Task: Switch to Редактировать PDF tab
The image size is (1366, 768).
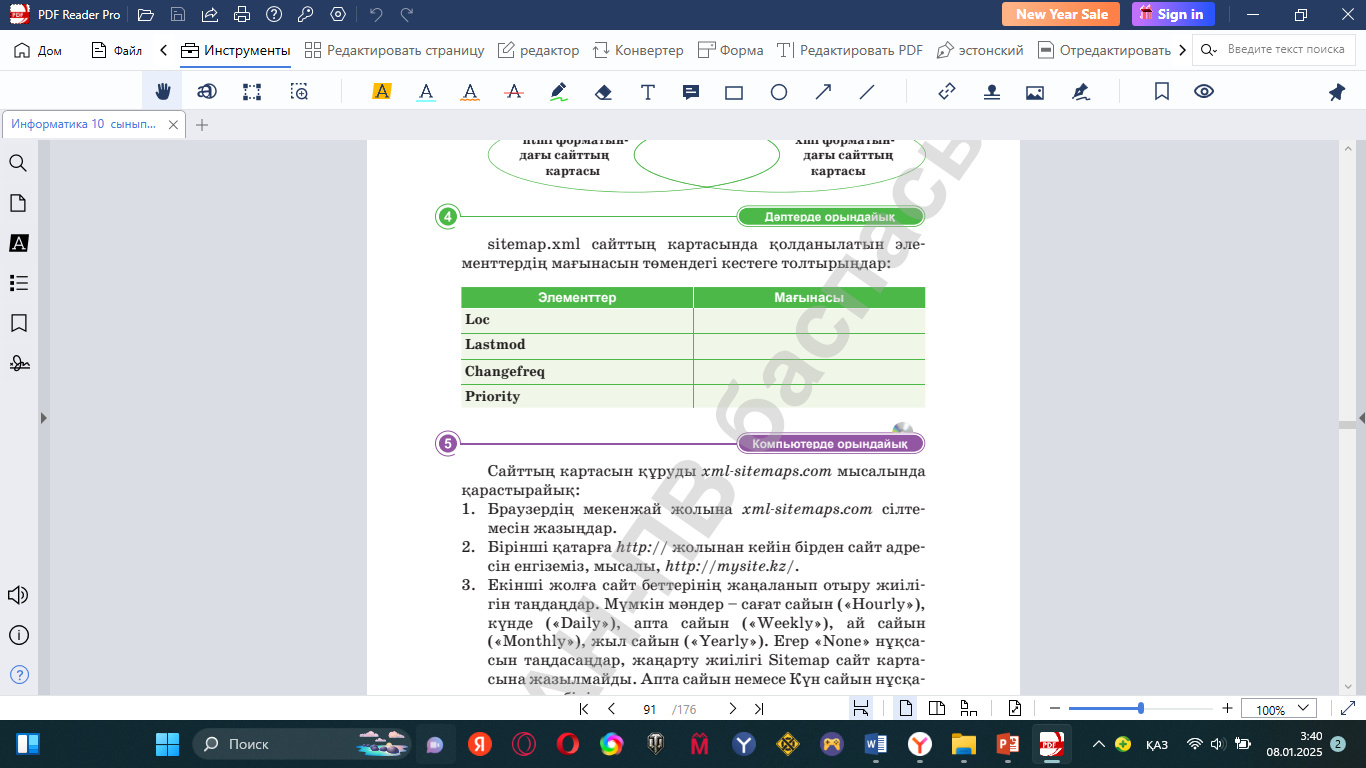Action: tap(850, 50)
